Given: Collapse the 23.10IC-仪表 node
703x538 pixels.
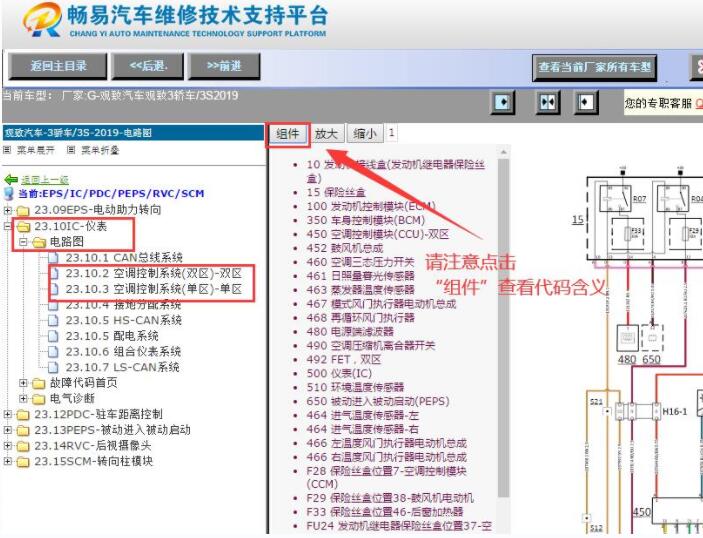Looking at the screenshot, I should pyautogui.click(x=8, y=226).
